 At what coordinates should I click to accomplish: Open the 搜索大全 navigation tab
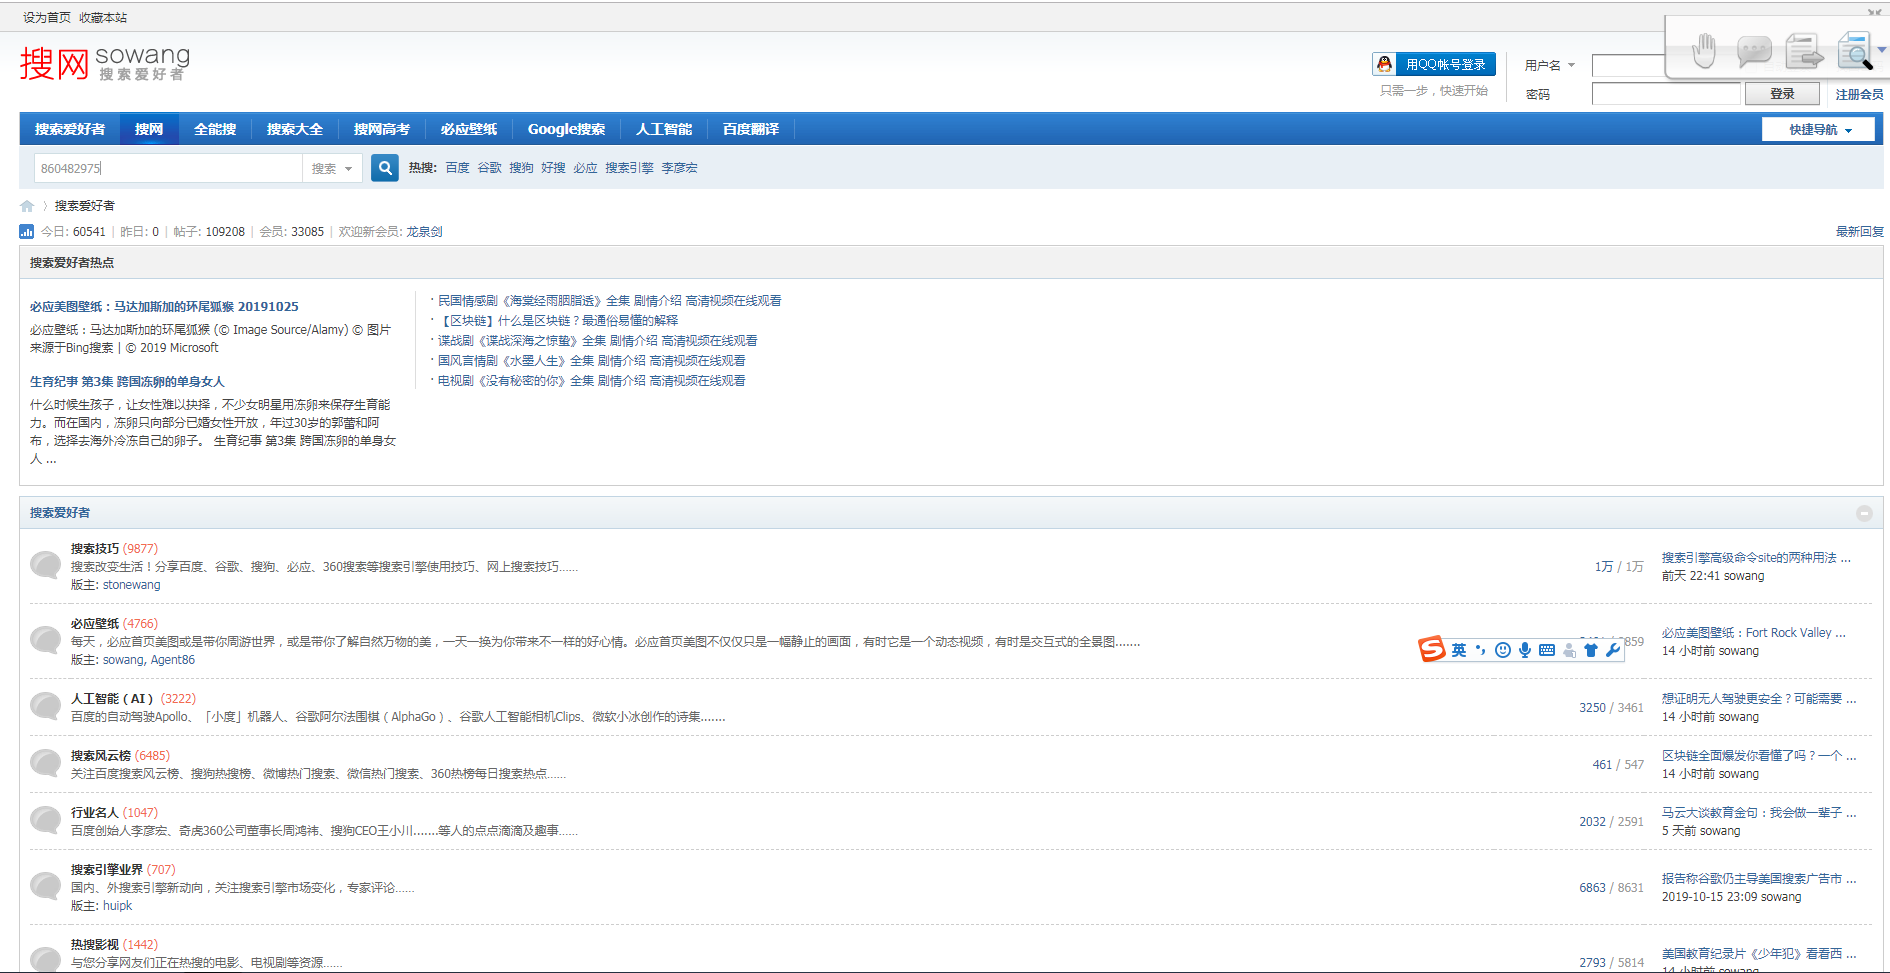pyautogui.click(x=295, y=129)
